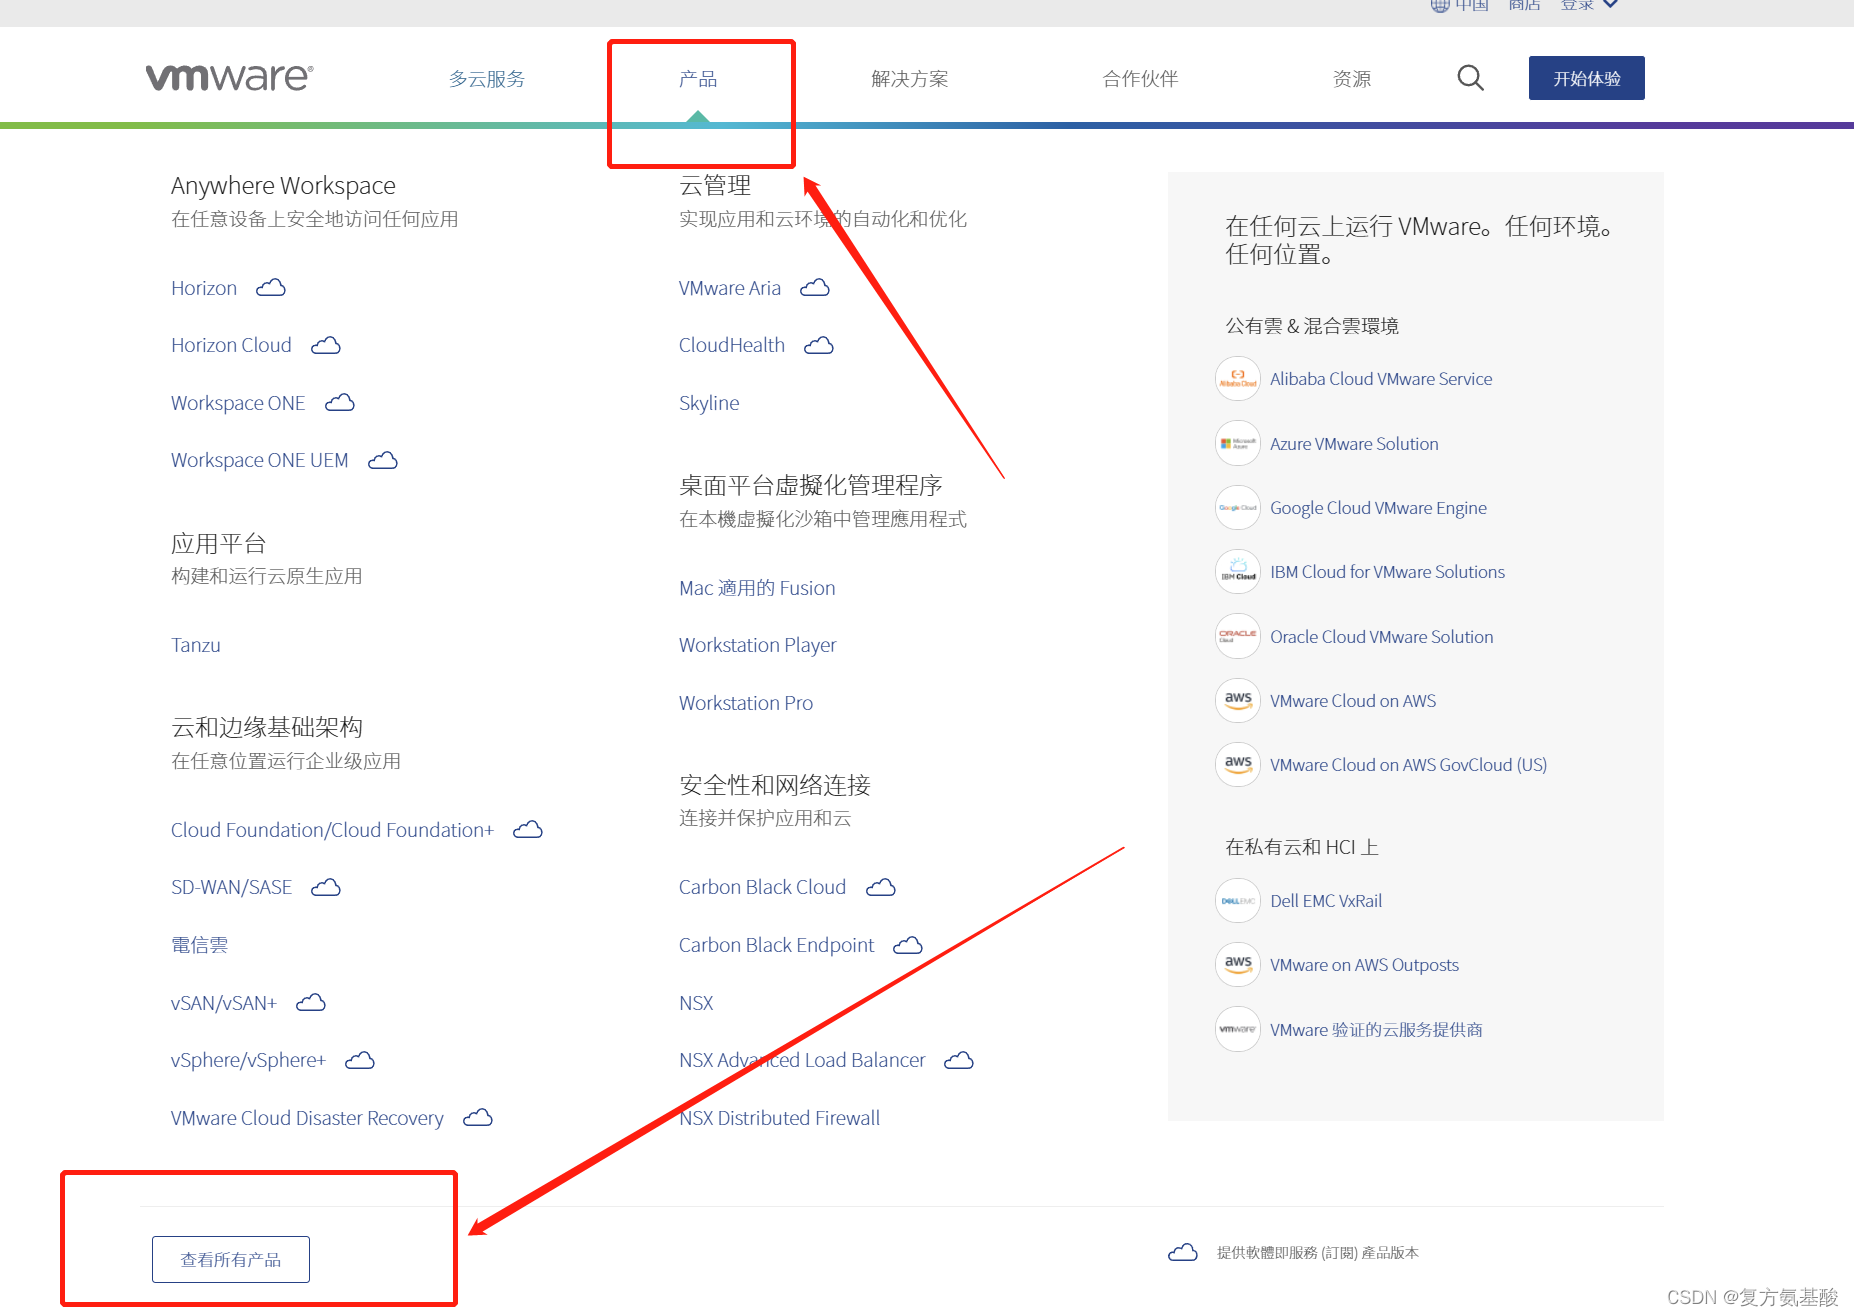Image resolution: width=1854 pixels, height=1316 pixels.
Task: Click the 云管理 heading
Action: 715,185
